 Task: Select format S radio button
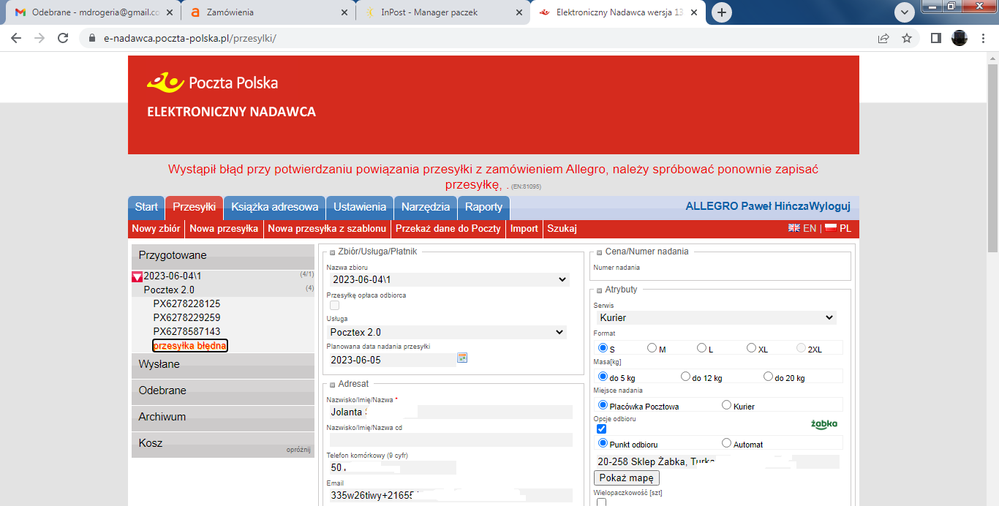(x=603, y=348)
